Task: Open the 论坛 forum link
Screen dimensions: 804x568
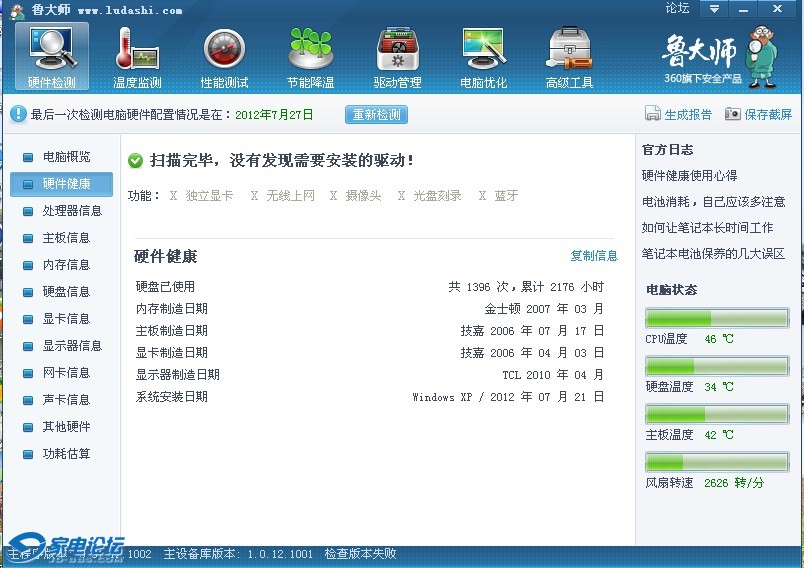Action: click(x=677, y=8)
